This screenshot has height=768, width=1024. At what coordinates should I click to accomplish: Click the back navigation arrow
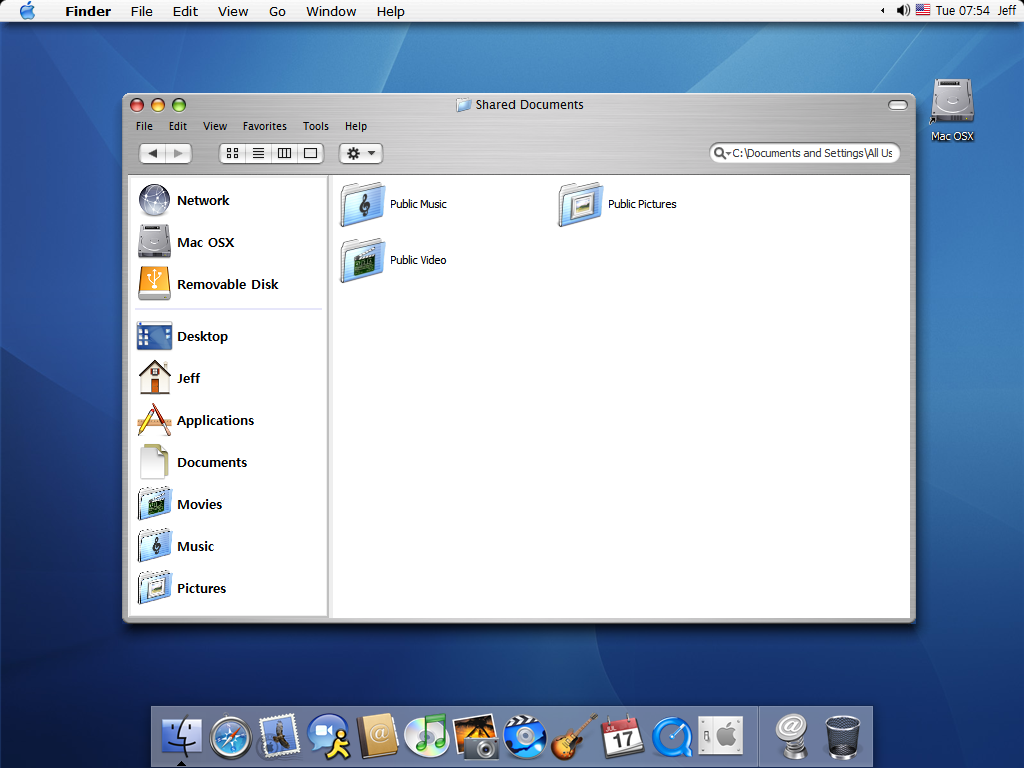(152, 153)
